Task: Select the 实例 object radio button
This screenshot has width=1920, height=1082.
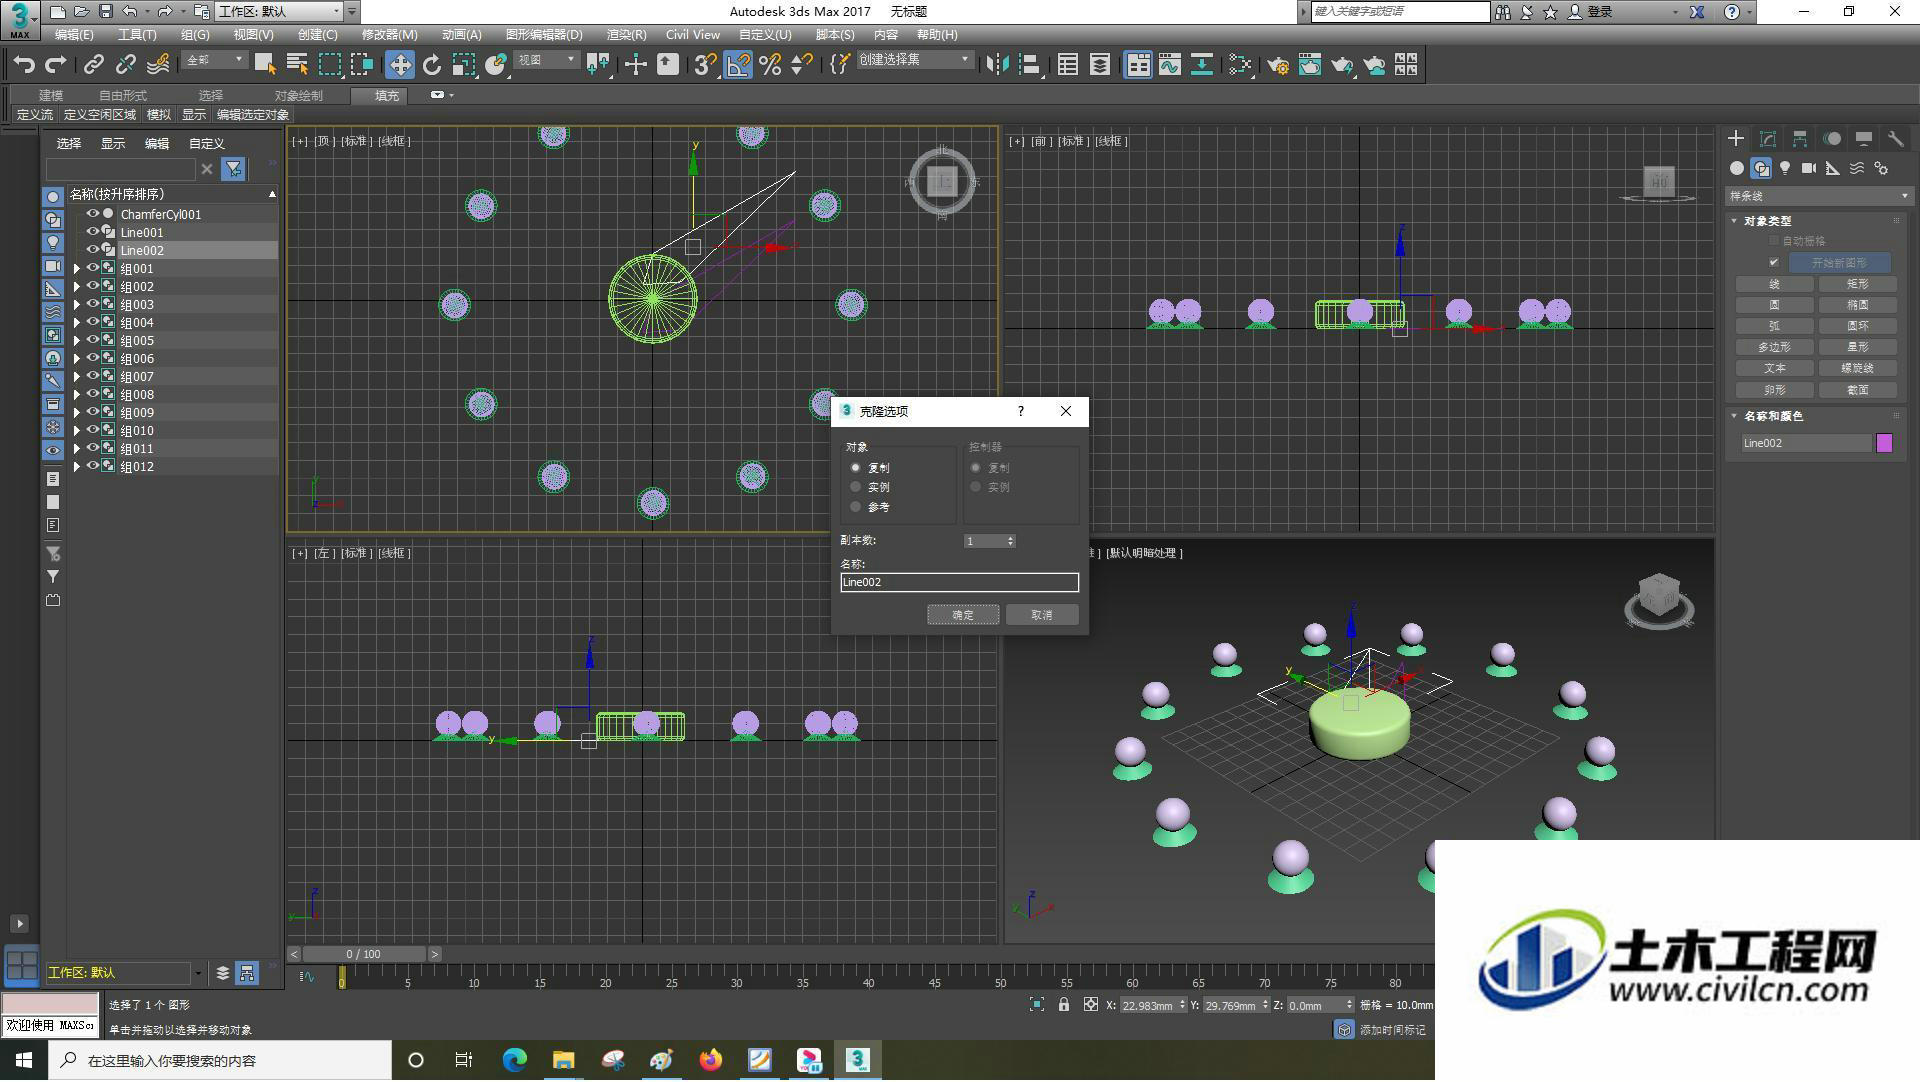Action: [856, 487]
